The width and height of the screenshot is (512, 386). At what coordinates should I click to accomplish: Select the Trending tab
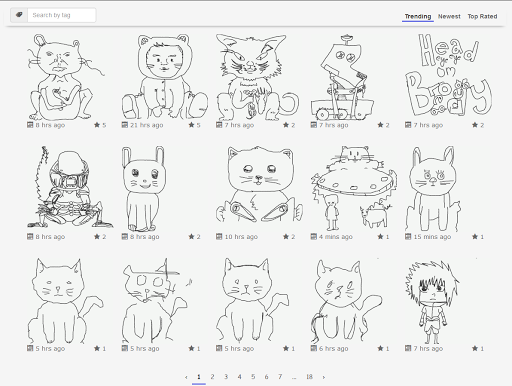[418, 16]
